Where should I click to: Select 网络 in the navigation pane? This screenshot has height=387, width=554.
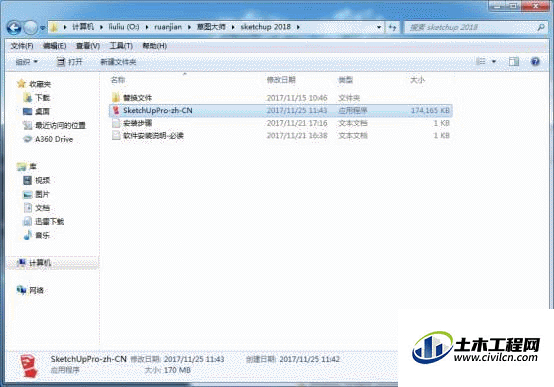click(36, 291)
